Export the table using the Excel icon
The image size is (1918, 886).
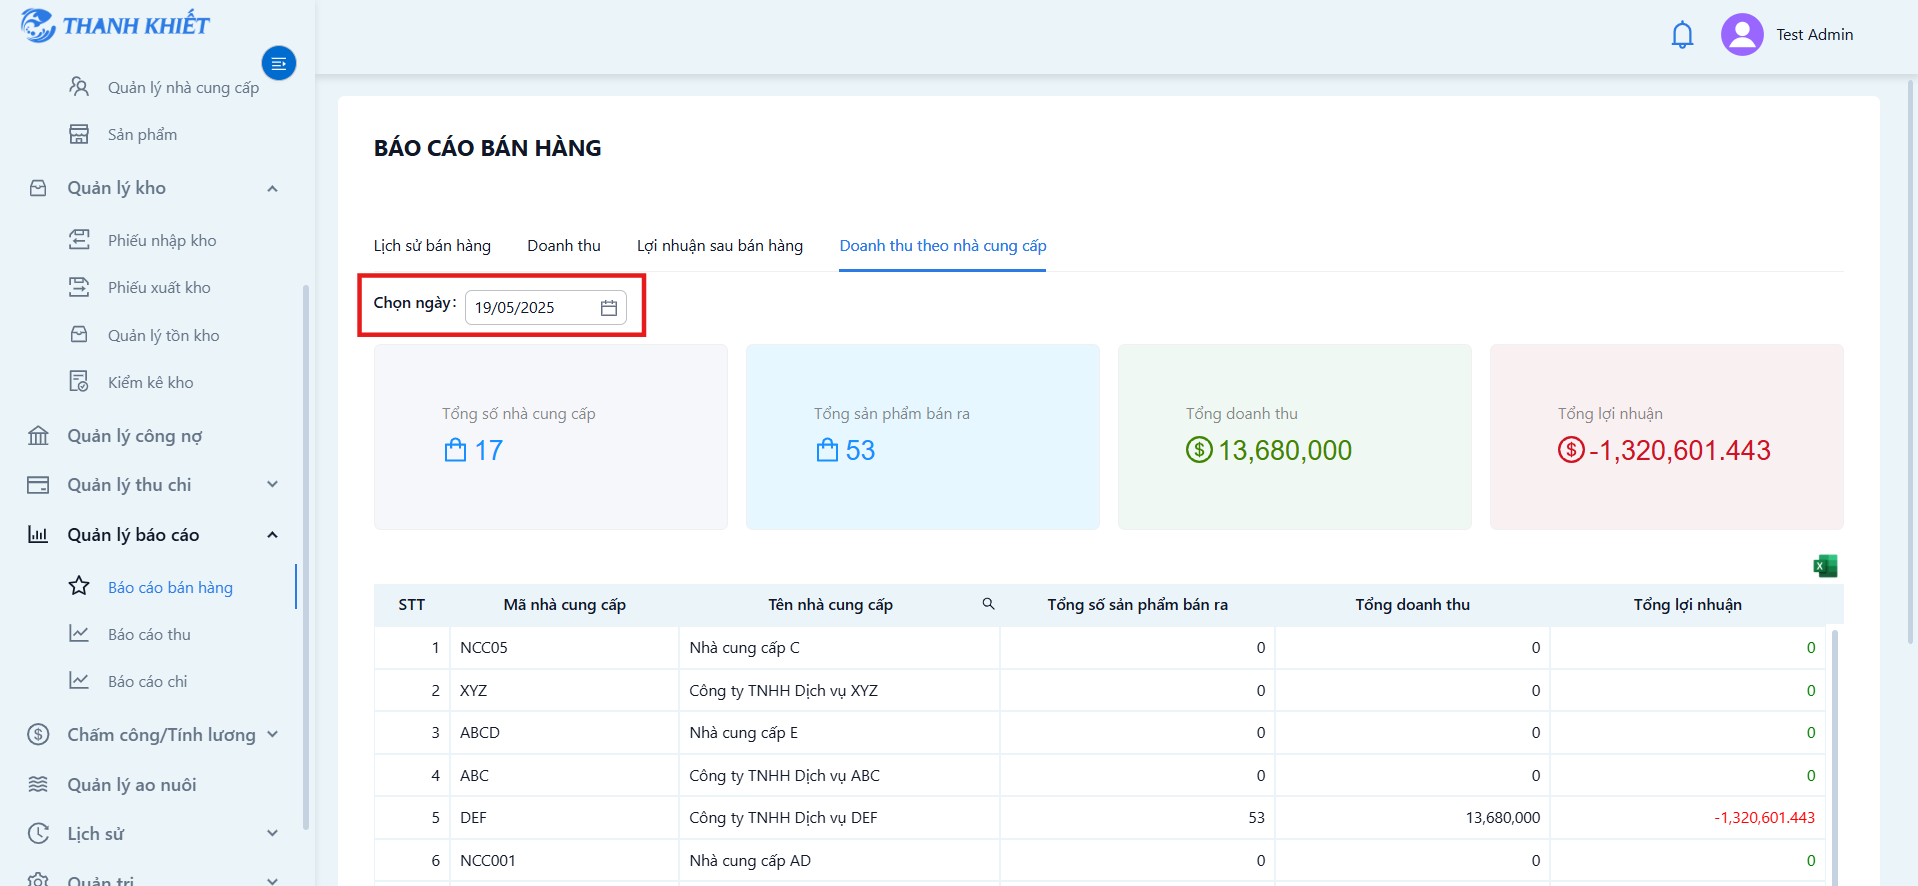coord(1825,566)
